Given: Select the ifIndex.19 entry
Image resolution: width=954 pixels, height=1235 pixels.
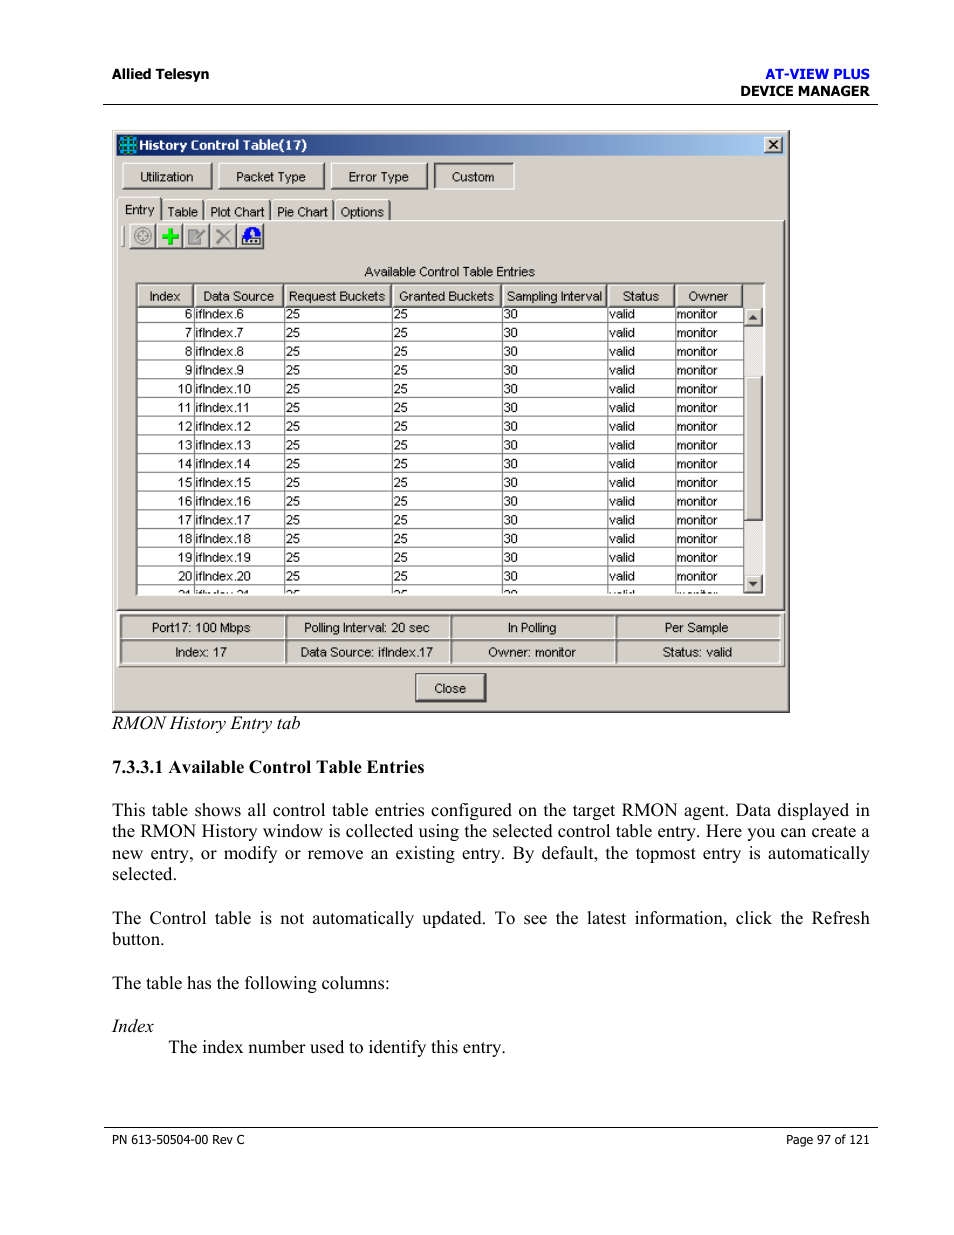Looking at the screenshot, I should 440,558.
